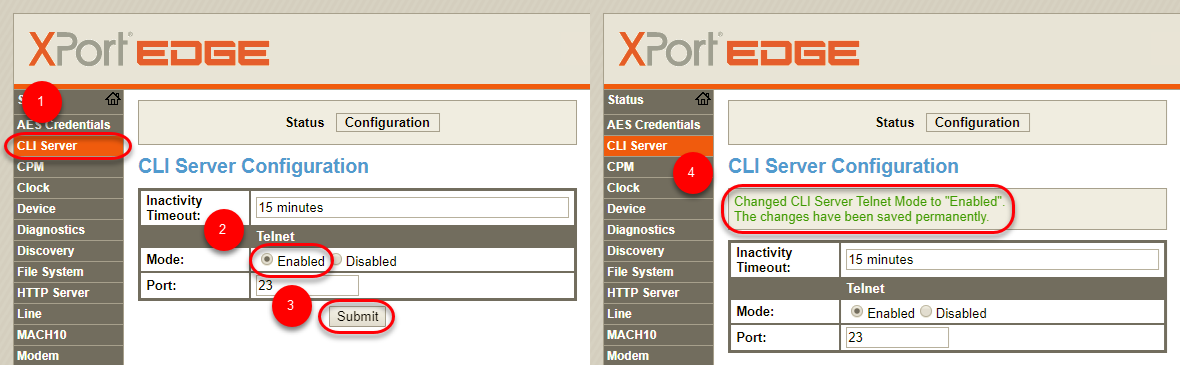
Task: Open Clock in left sidebar
Action: (x=68, y=187)
